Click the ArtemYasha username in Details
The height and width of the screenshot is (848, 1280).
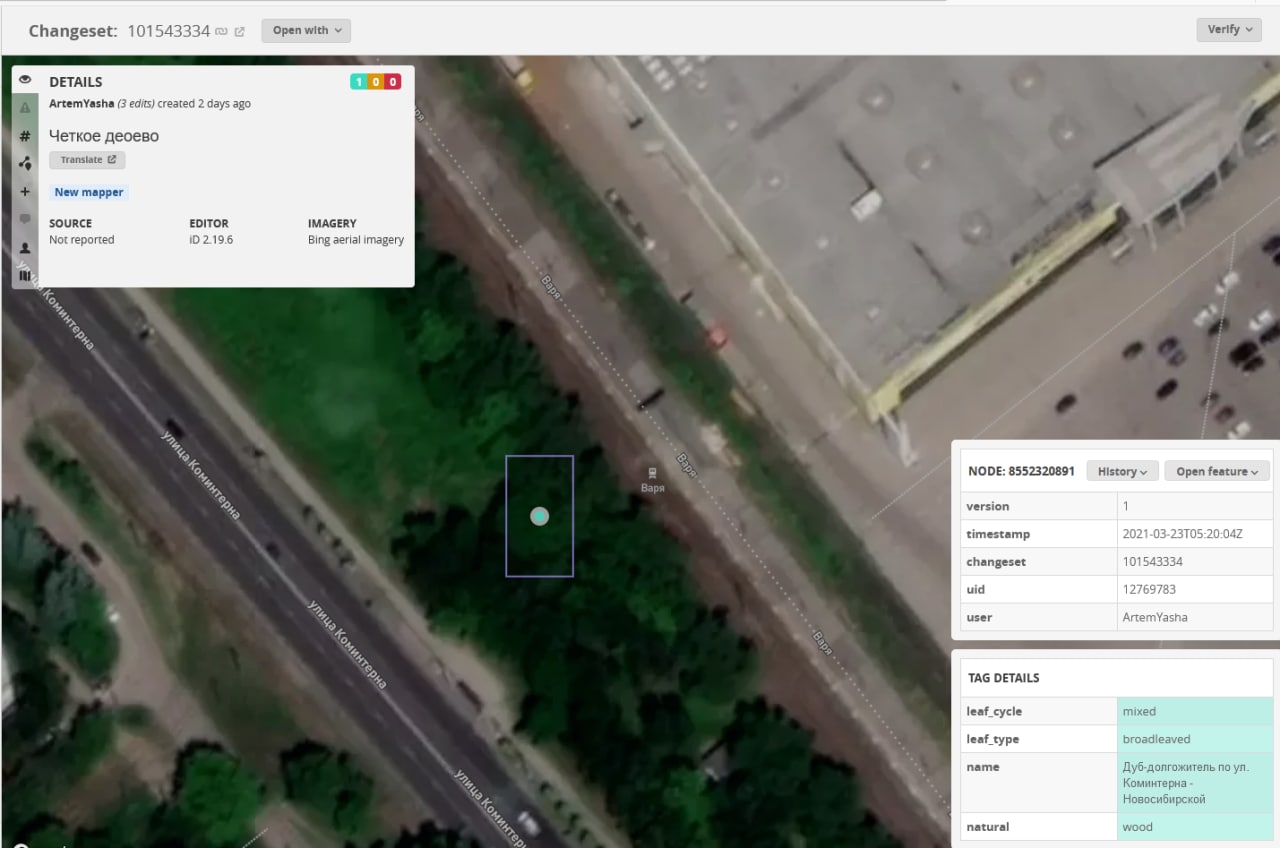(x=82, y=103)
